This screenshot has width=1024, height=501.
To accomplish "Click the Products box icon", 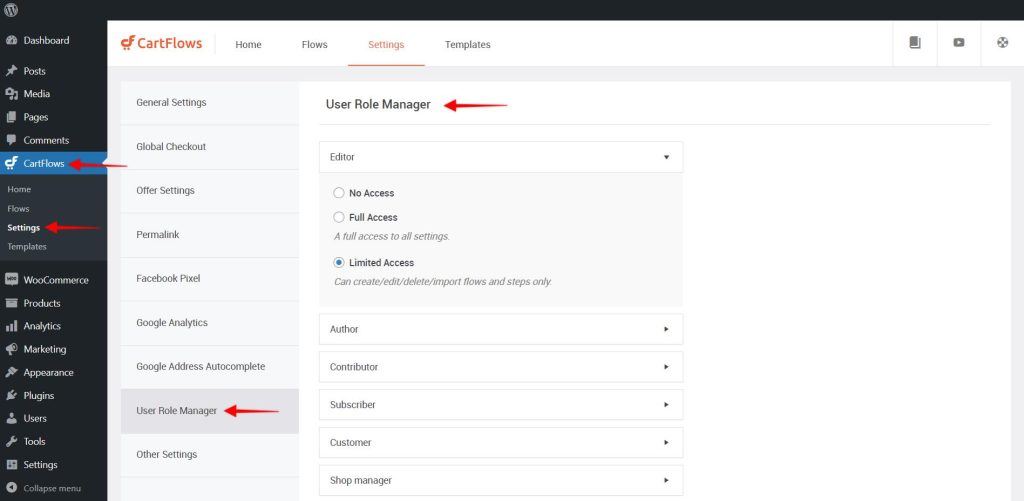I will pos(11,303).
